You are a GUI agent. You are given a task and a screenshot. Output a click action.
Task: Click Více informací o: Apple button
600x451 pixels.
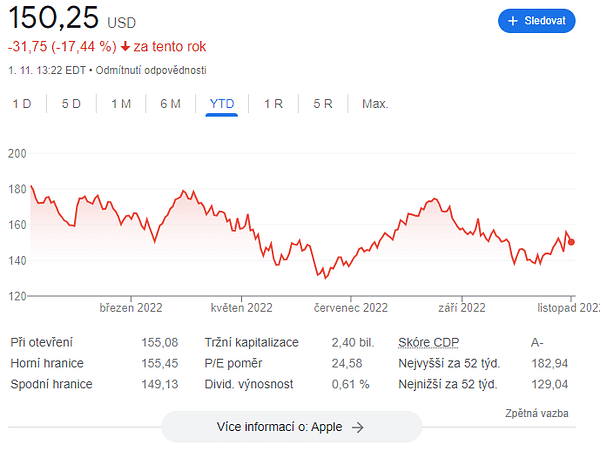(291, 427)
